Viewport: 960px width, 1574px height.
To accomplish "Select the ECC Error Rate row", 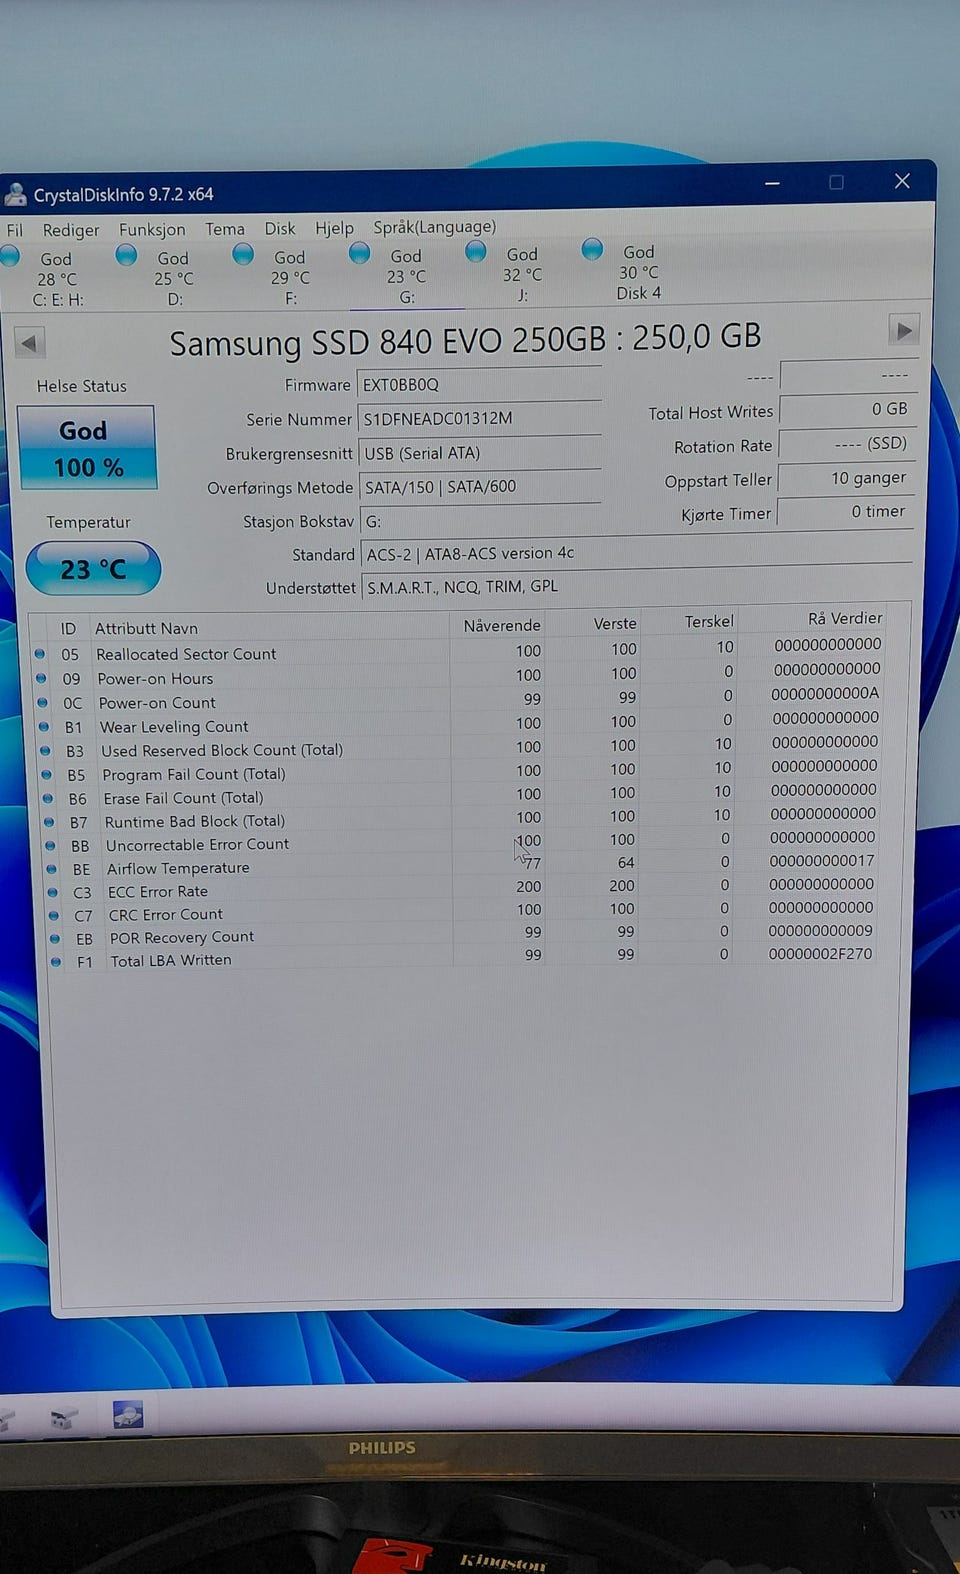I will coord(462,889).
